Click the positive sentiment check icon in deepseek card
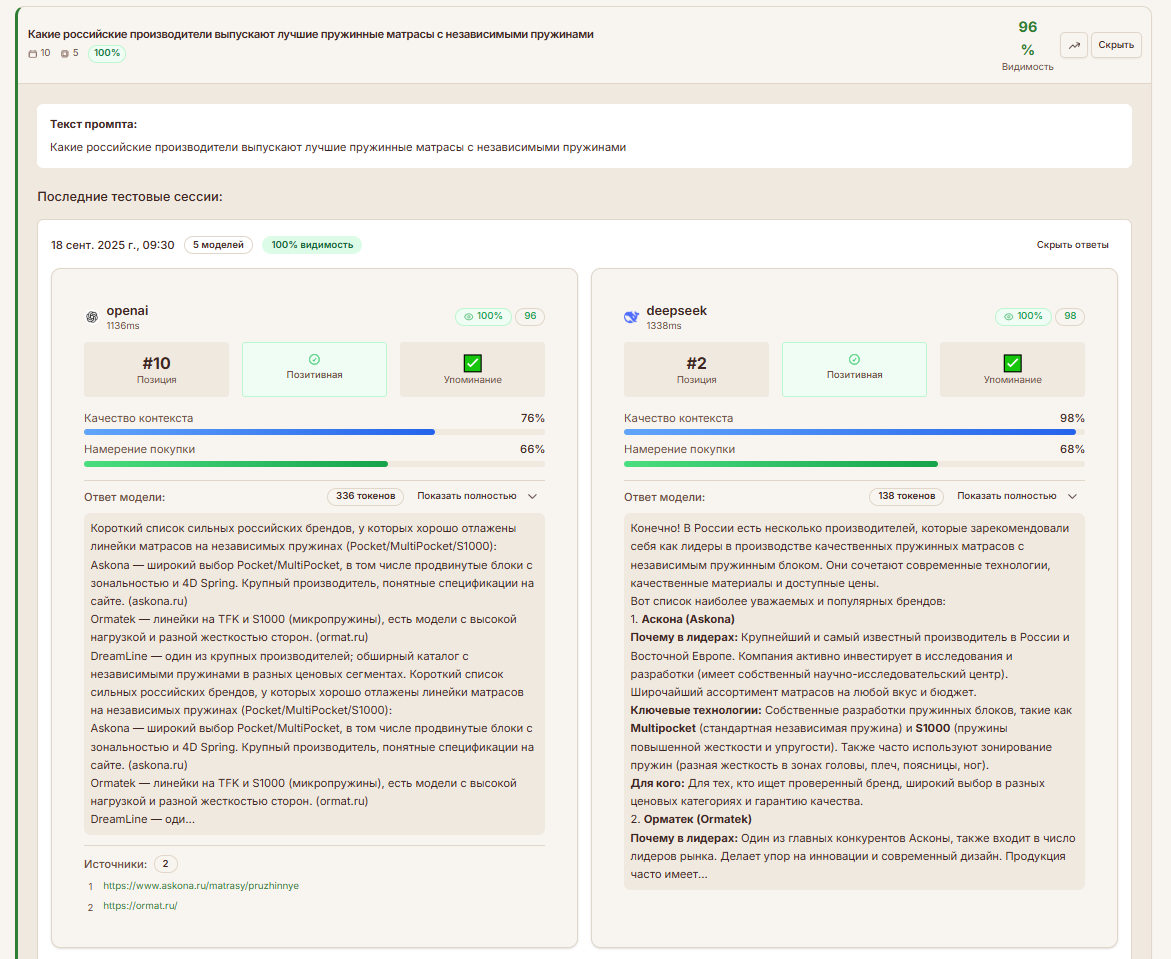The width and height of the screenshot is (1171, 959). [x=854, y=359]
